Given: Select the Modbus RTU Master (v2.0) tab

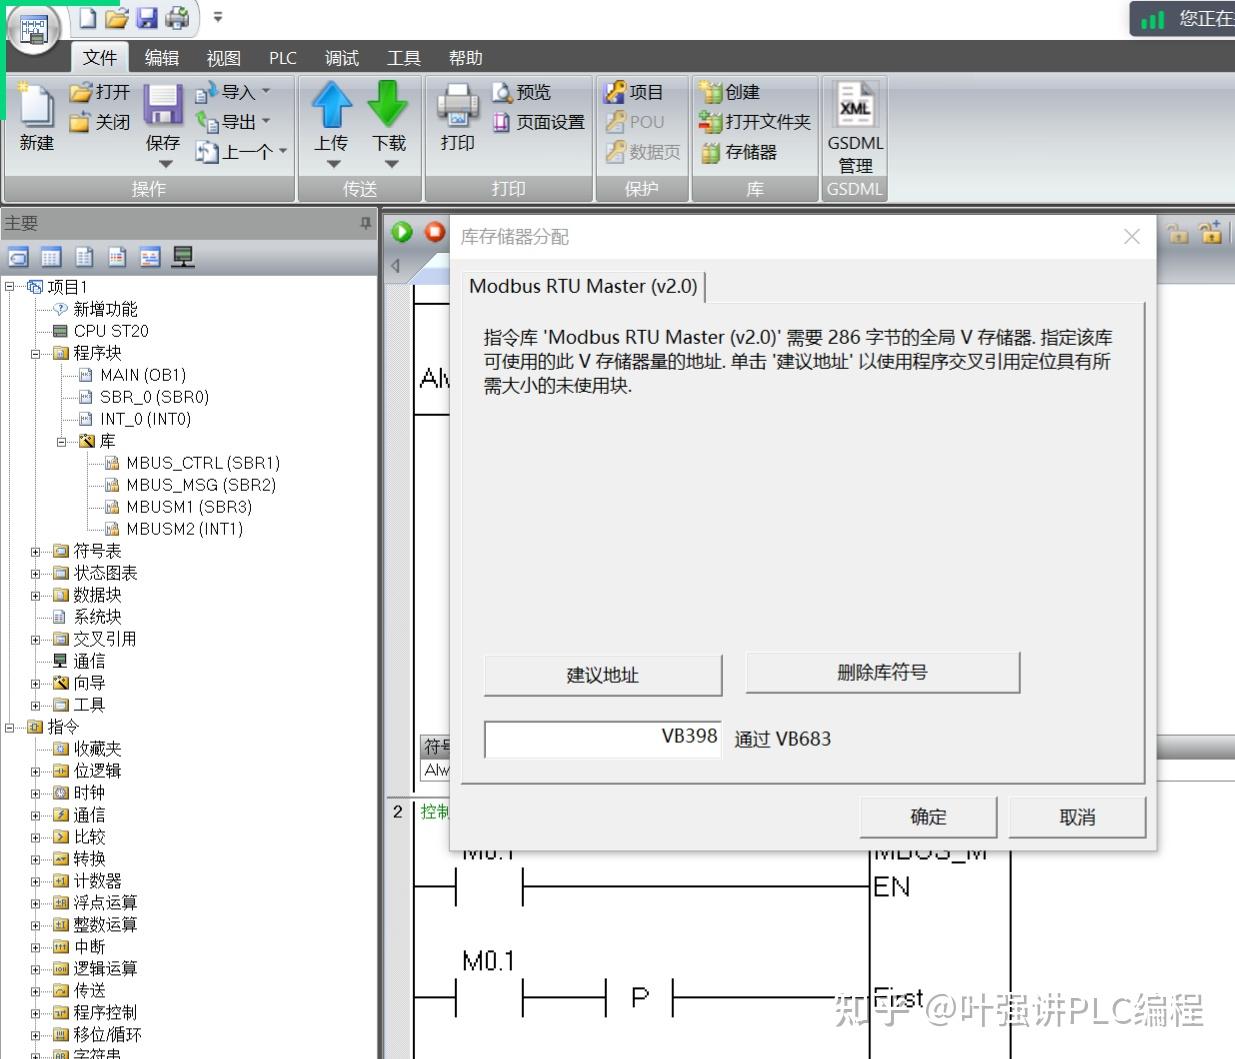Looking at the screenshot, I should pos(584,286).
